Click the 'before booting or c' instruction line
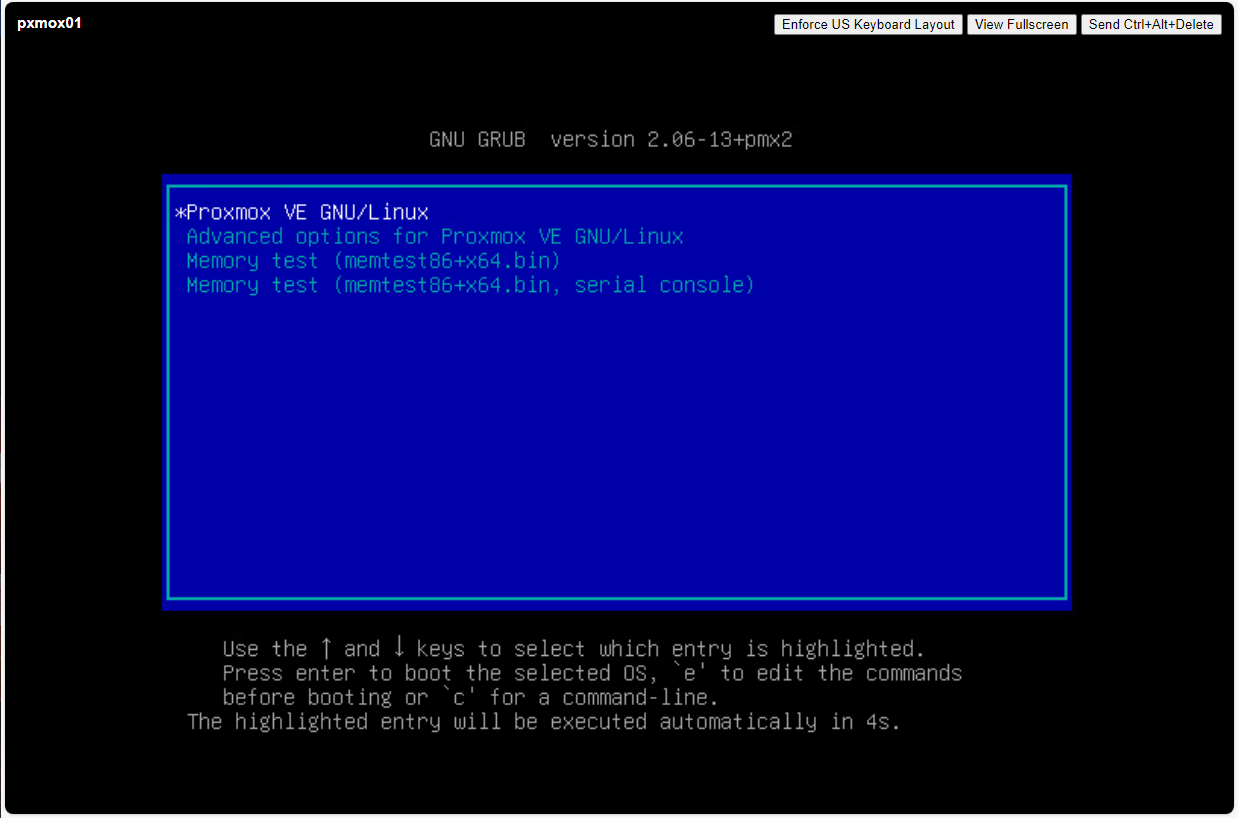The width and height of the screenshot is (1238, 818). click(470, 697)
